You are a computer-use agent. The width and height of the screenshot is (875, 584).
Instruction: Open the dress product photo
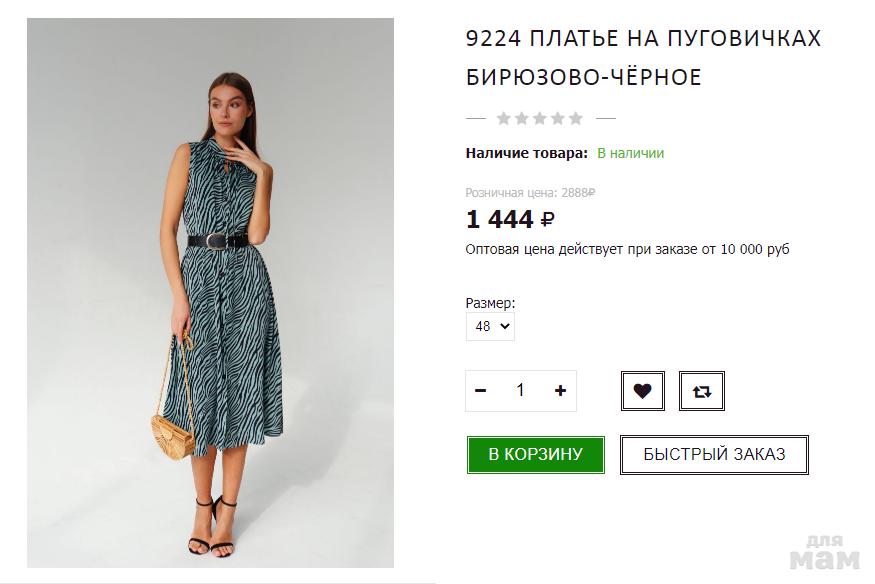coord(210,293)
